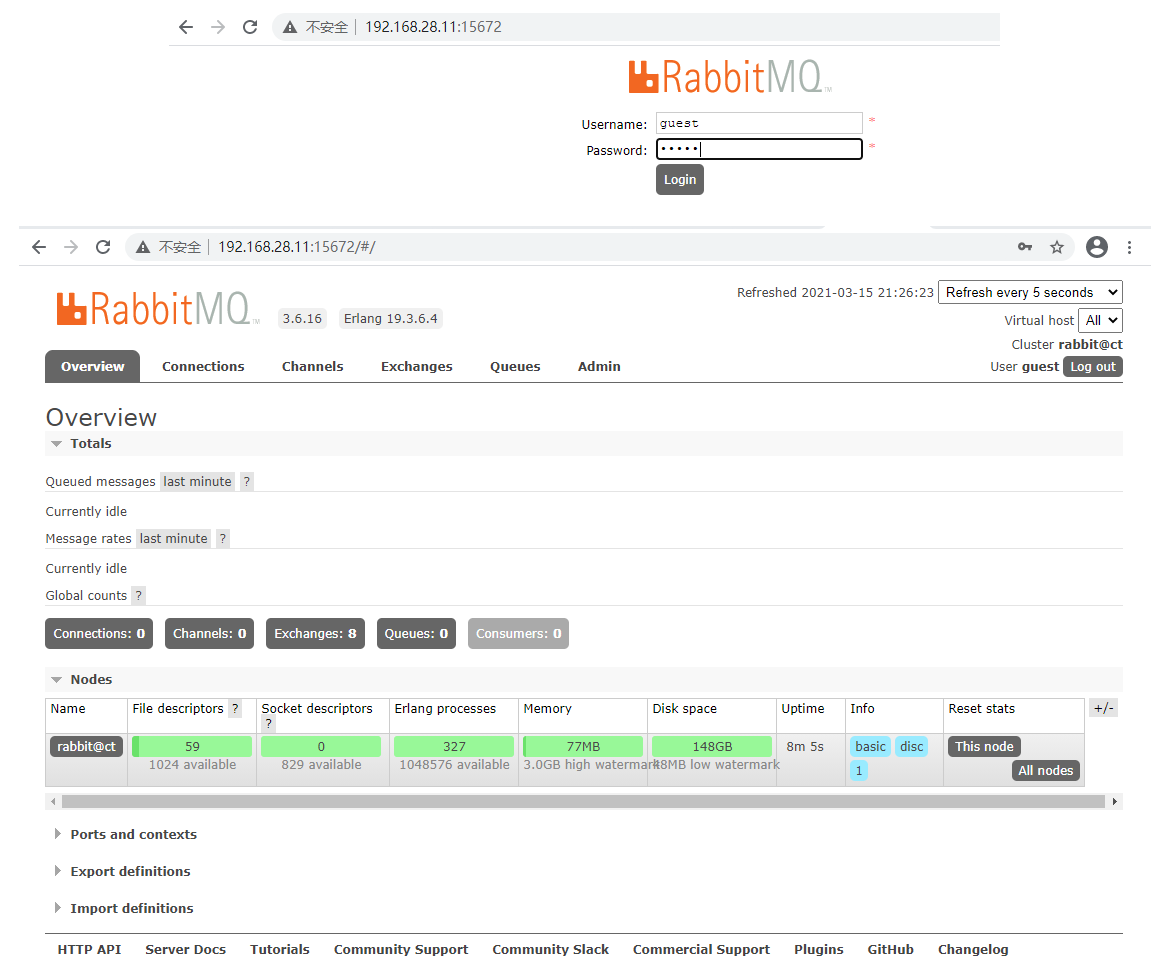Image resolution: width=1171 pixels, height=966 pixels.
Task: Open the rabbit@ct node link
Action: 87,746
